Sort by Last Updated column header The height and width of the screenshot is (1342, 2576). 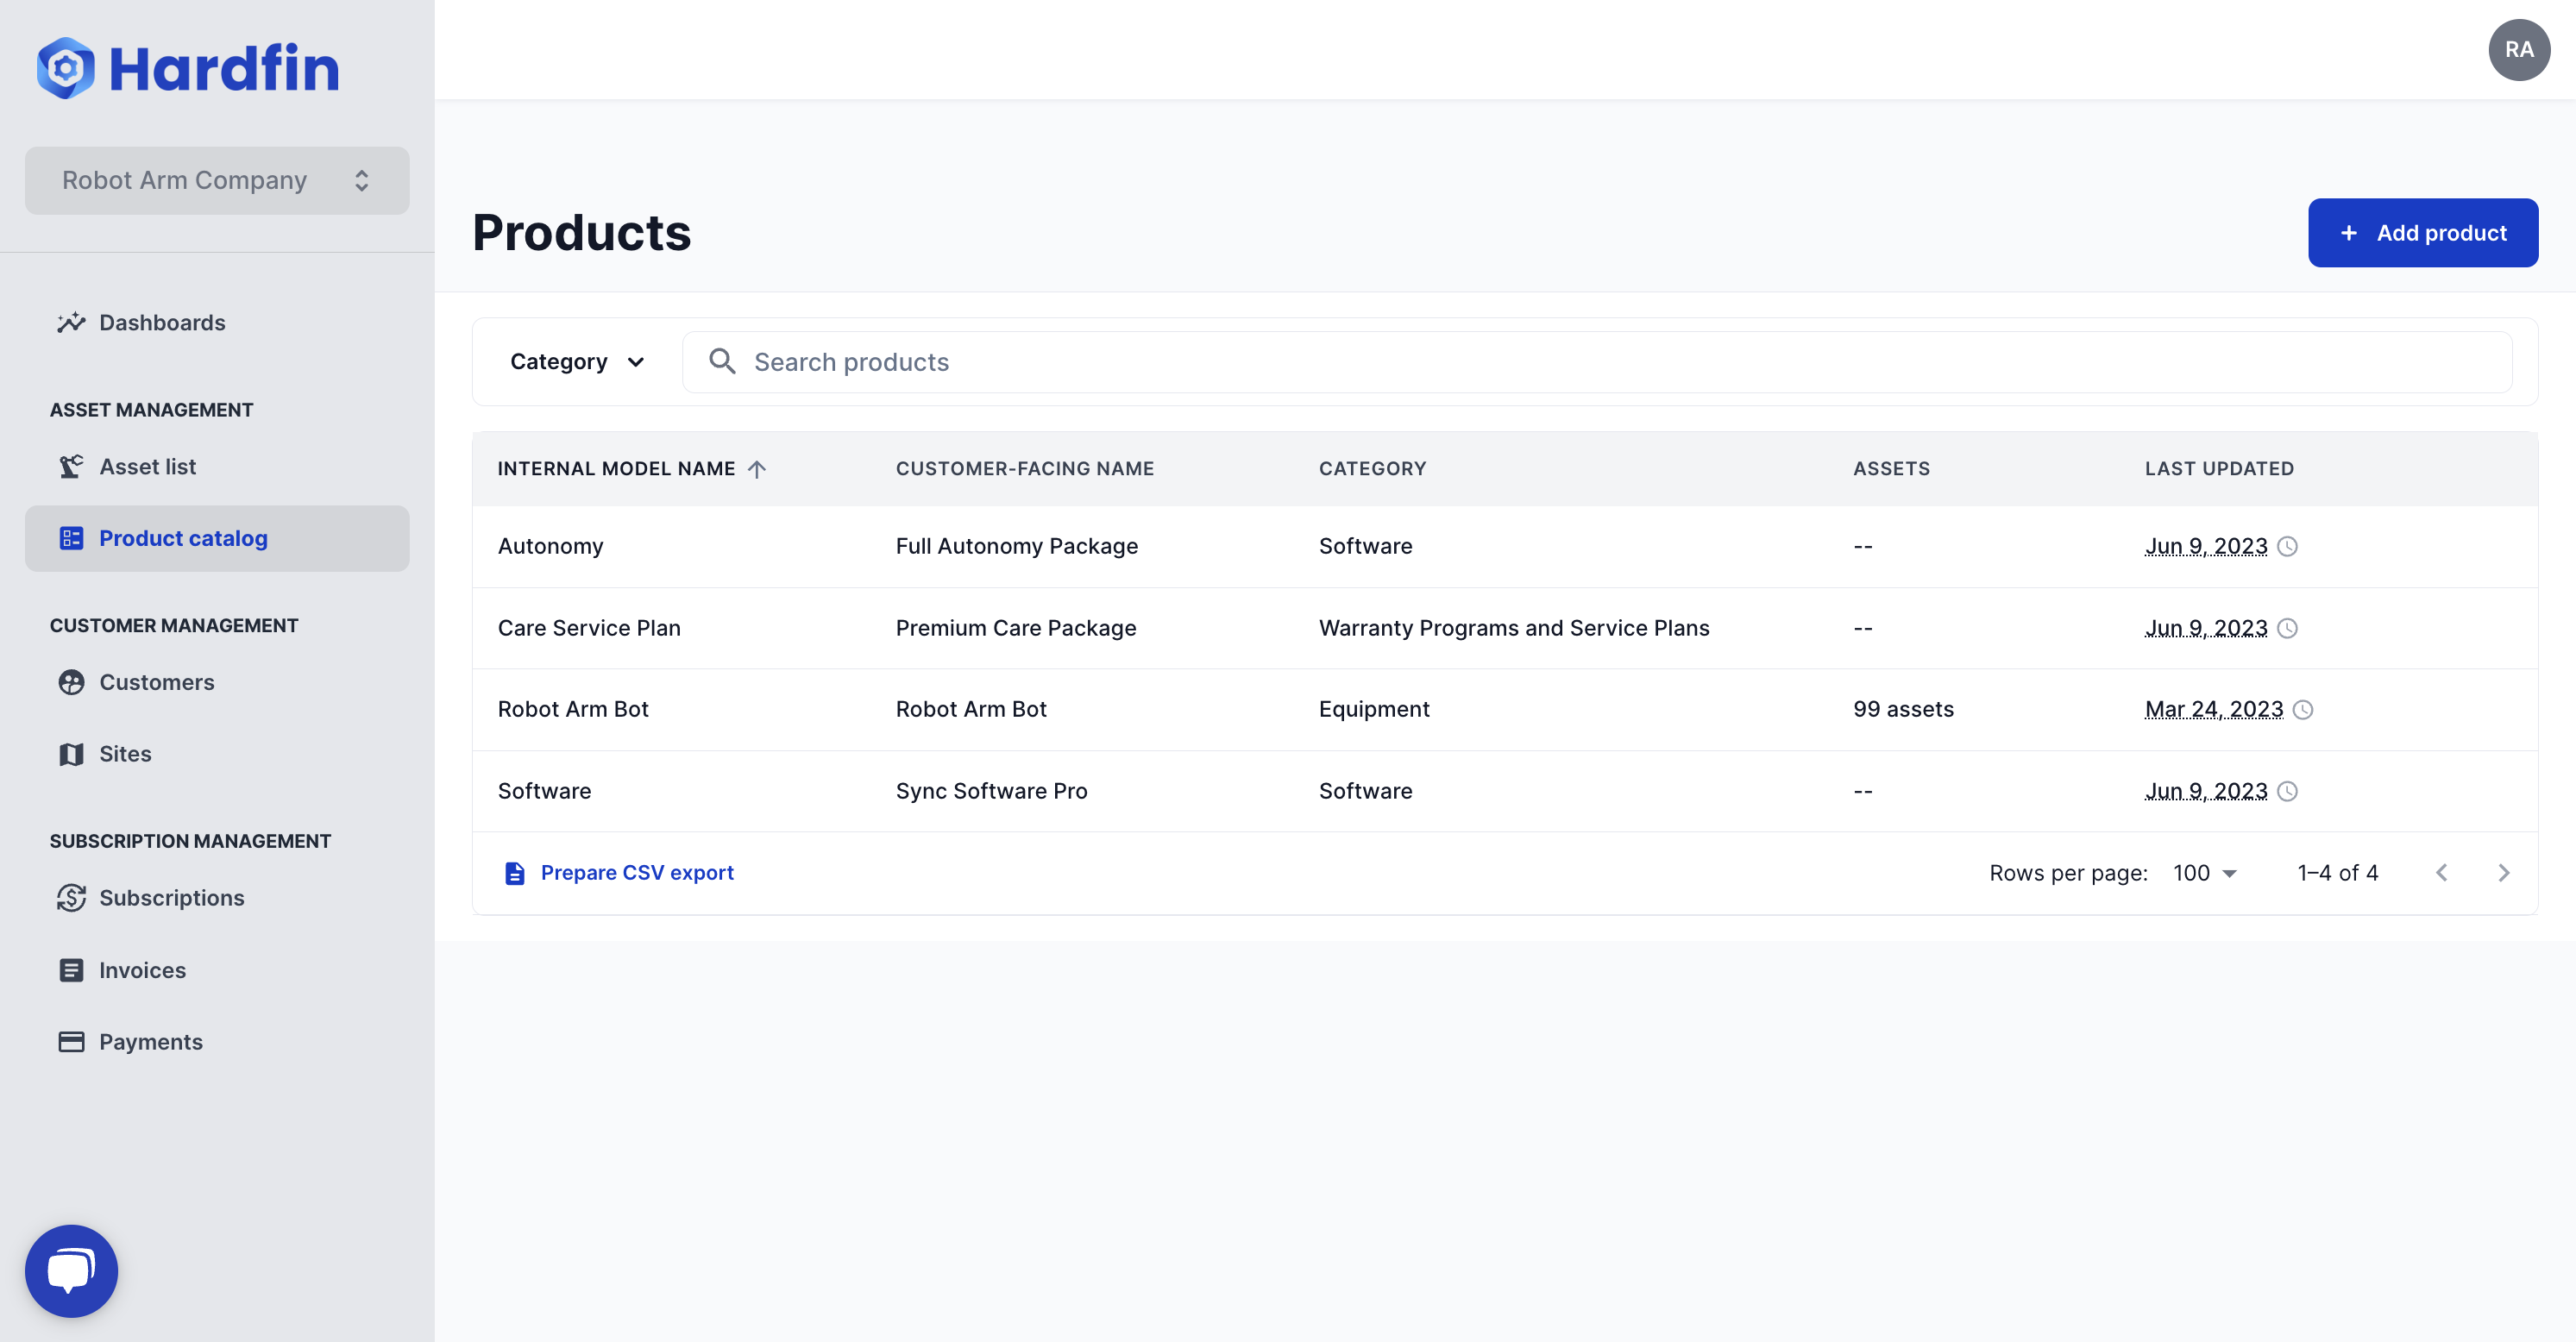click(2219, 469)
